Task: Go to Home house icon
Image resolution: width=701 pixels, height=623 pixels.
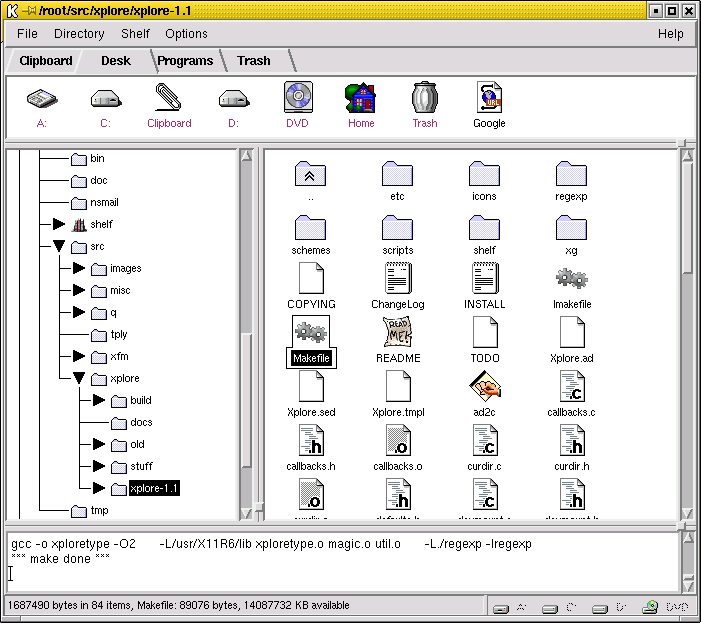Action: tap(361, 97)
